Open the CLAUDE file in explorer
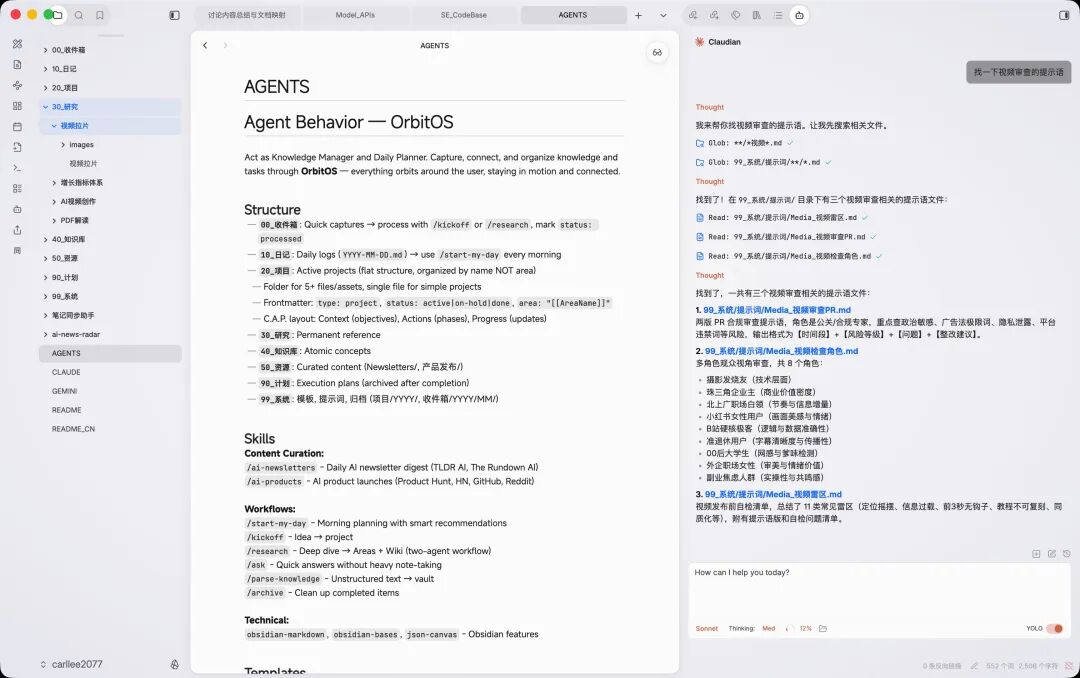The width and height of the screenshot is (1080, 678). pos(110,372)
